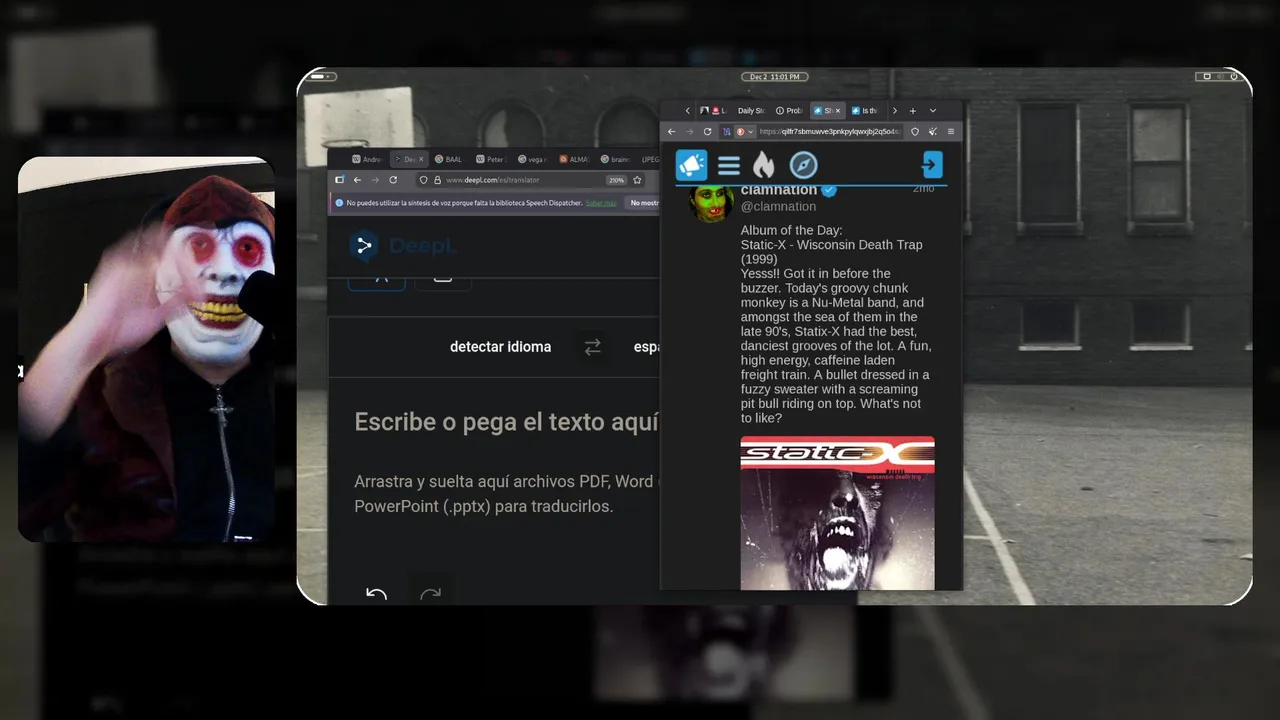Go back in the DeepL browser window
This screenshot has height=720, width=1280.
click(x=357, y=180)
